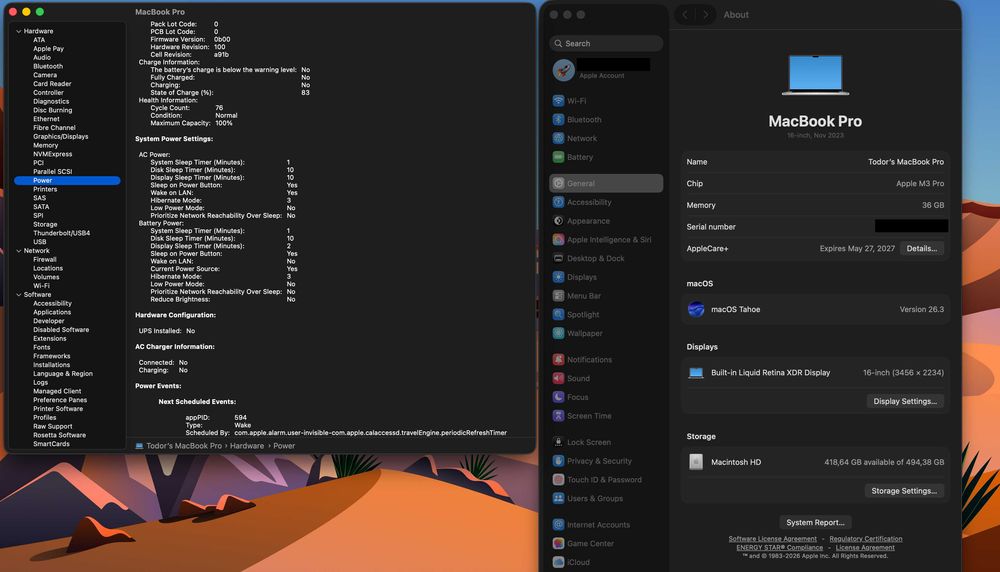The height and width of the screenshot is (572, 1000).
Task: Open iCloud icon in sidebar
Action: (x=558, y=562)
